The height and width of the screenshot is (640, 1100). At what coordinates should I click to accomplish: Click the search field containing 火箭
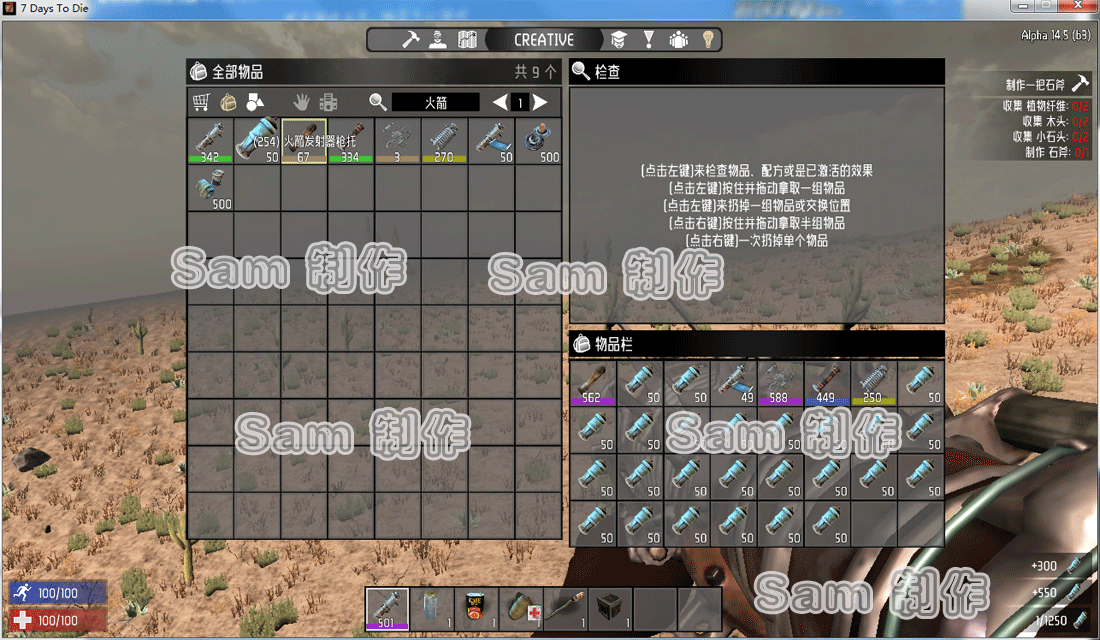[x=436, y=102]
